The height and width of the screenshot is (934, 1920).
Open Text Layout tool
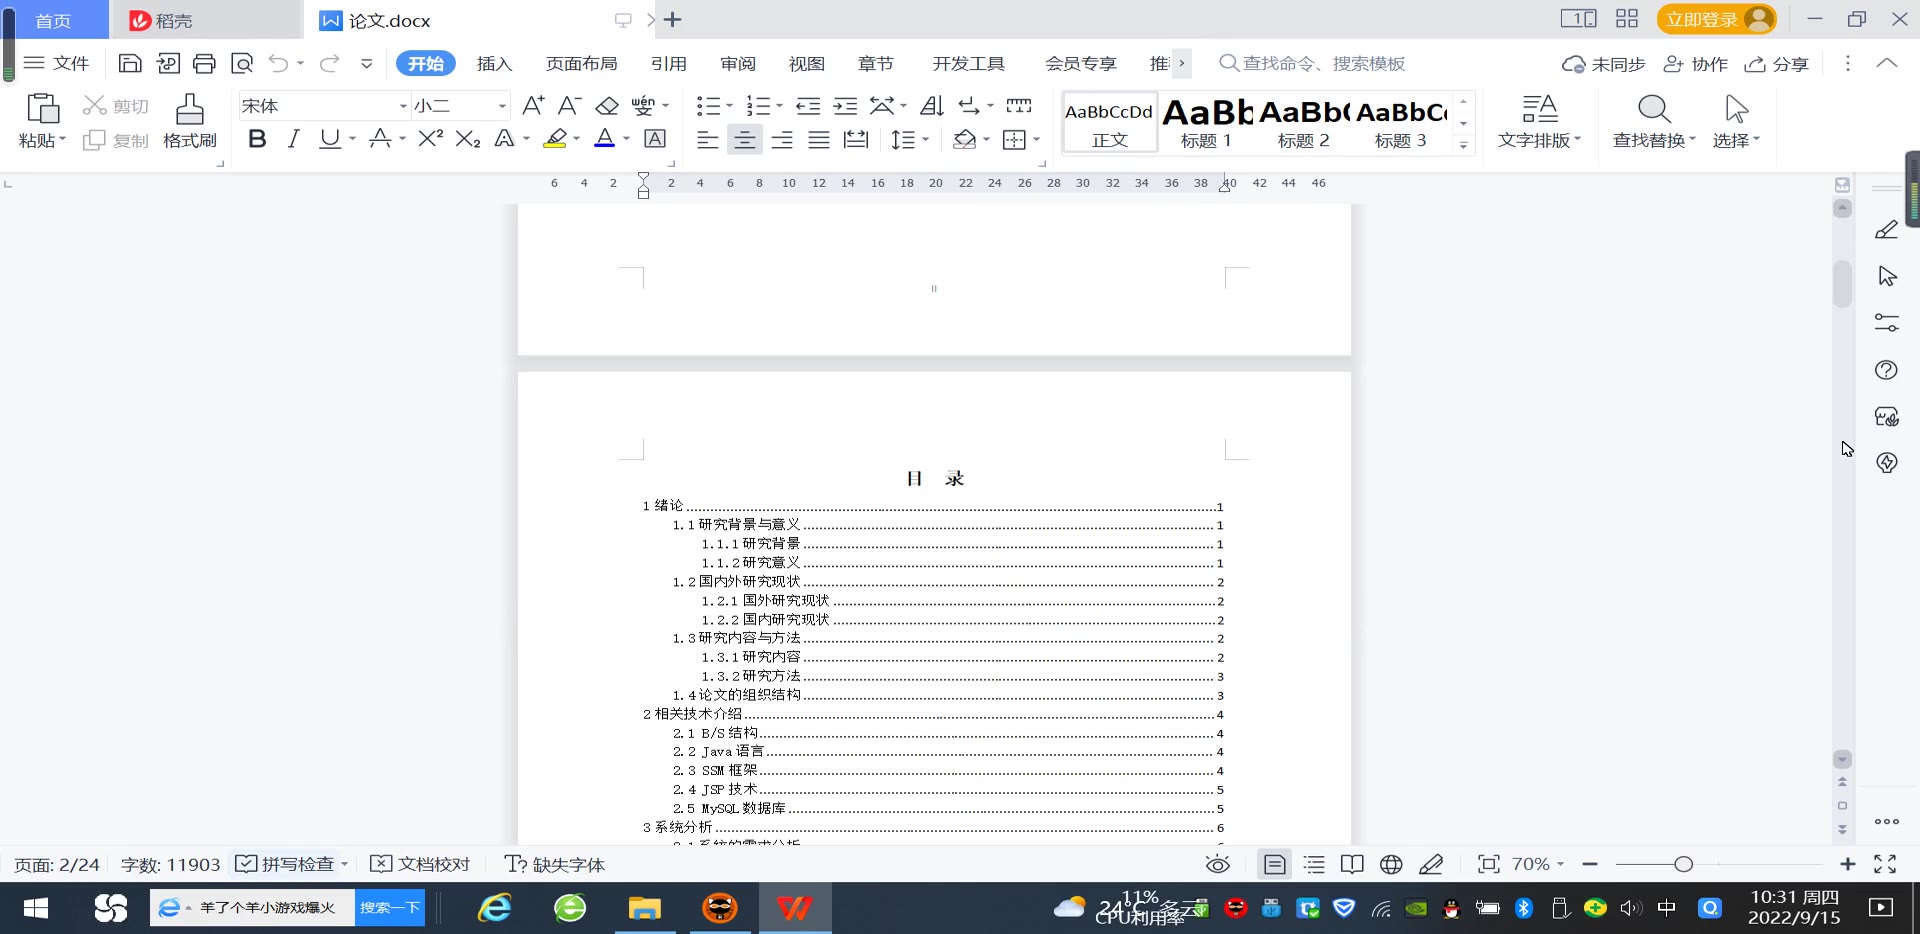coord(1539,121)
